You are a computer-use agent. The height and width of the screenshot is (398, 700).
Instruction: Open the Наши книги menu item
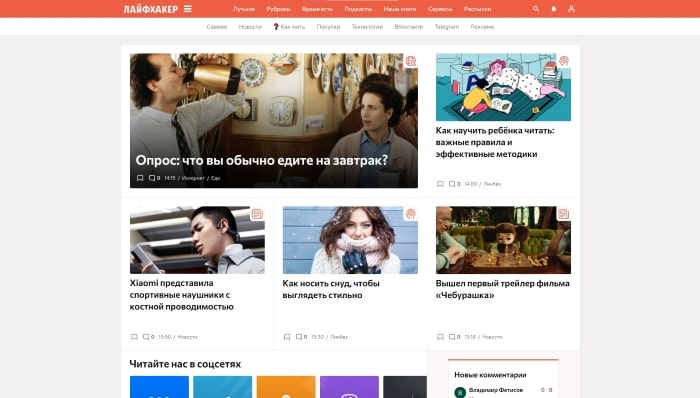coord(400,9)
